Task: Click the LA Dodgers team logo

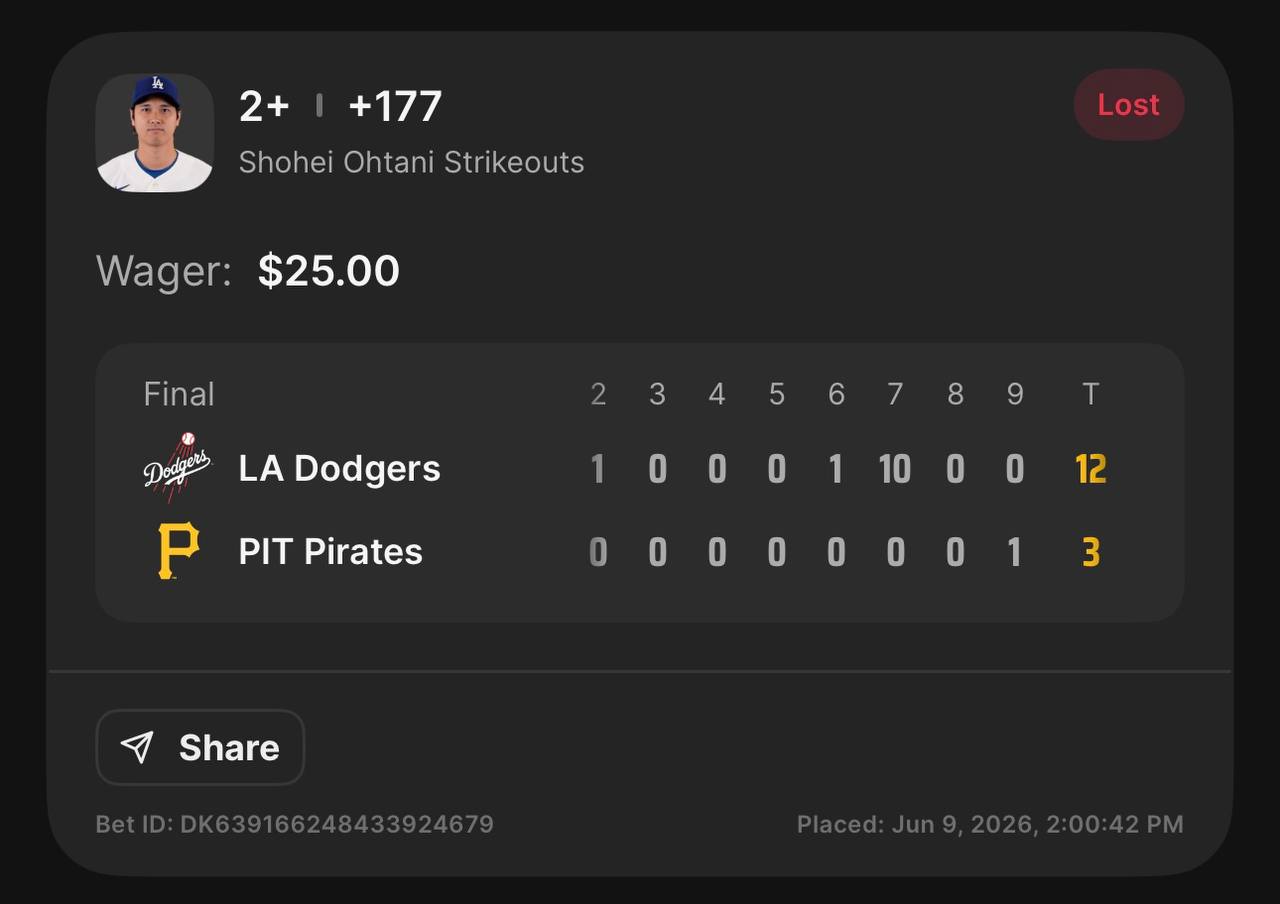Action: pyautogui.click(x=177, y=467)
